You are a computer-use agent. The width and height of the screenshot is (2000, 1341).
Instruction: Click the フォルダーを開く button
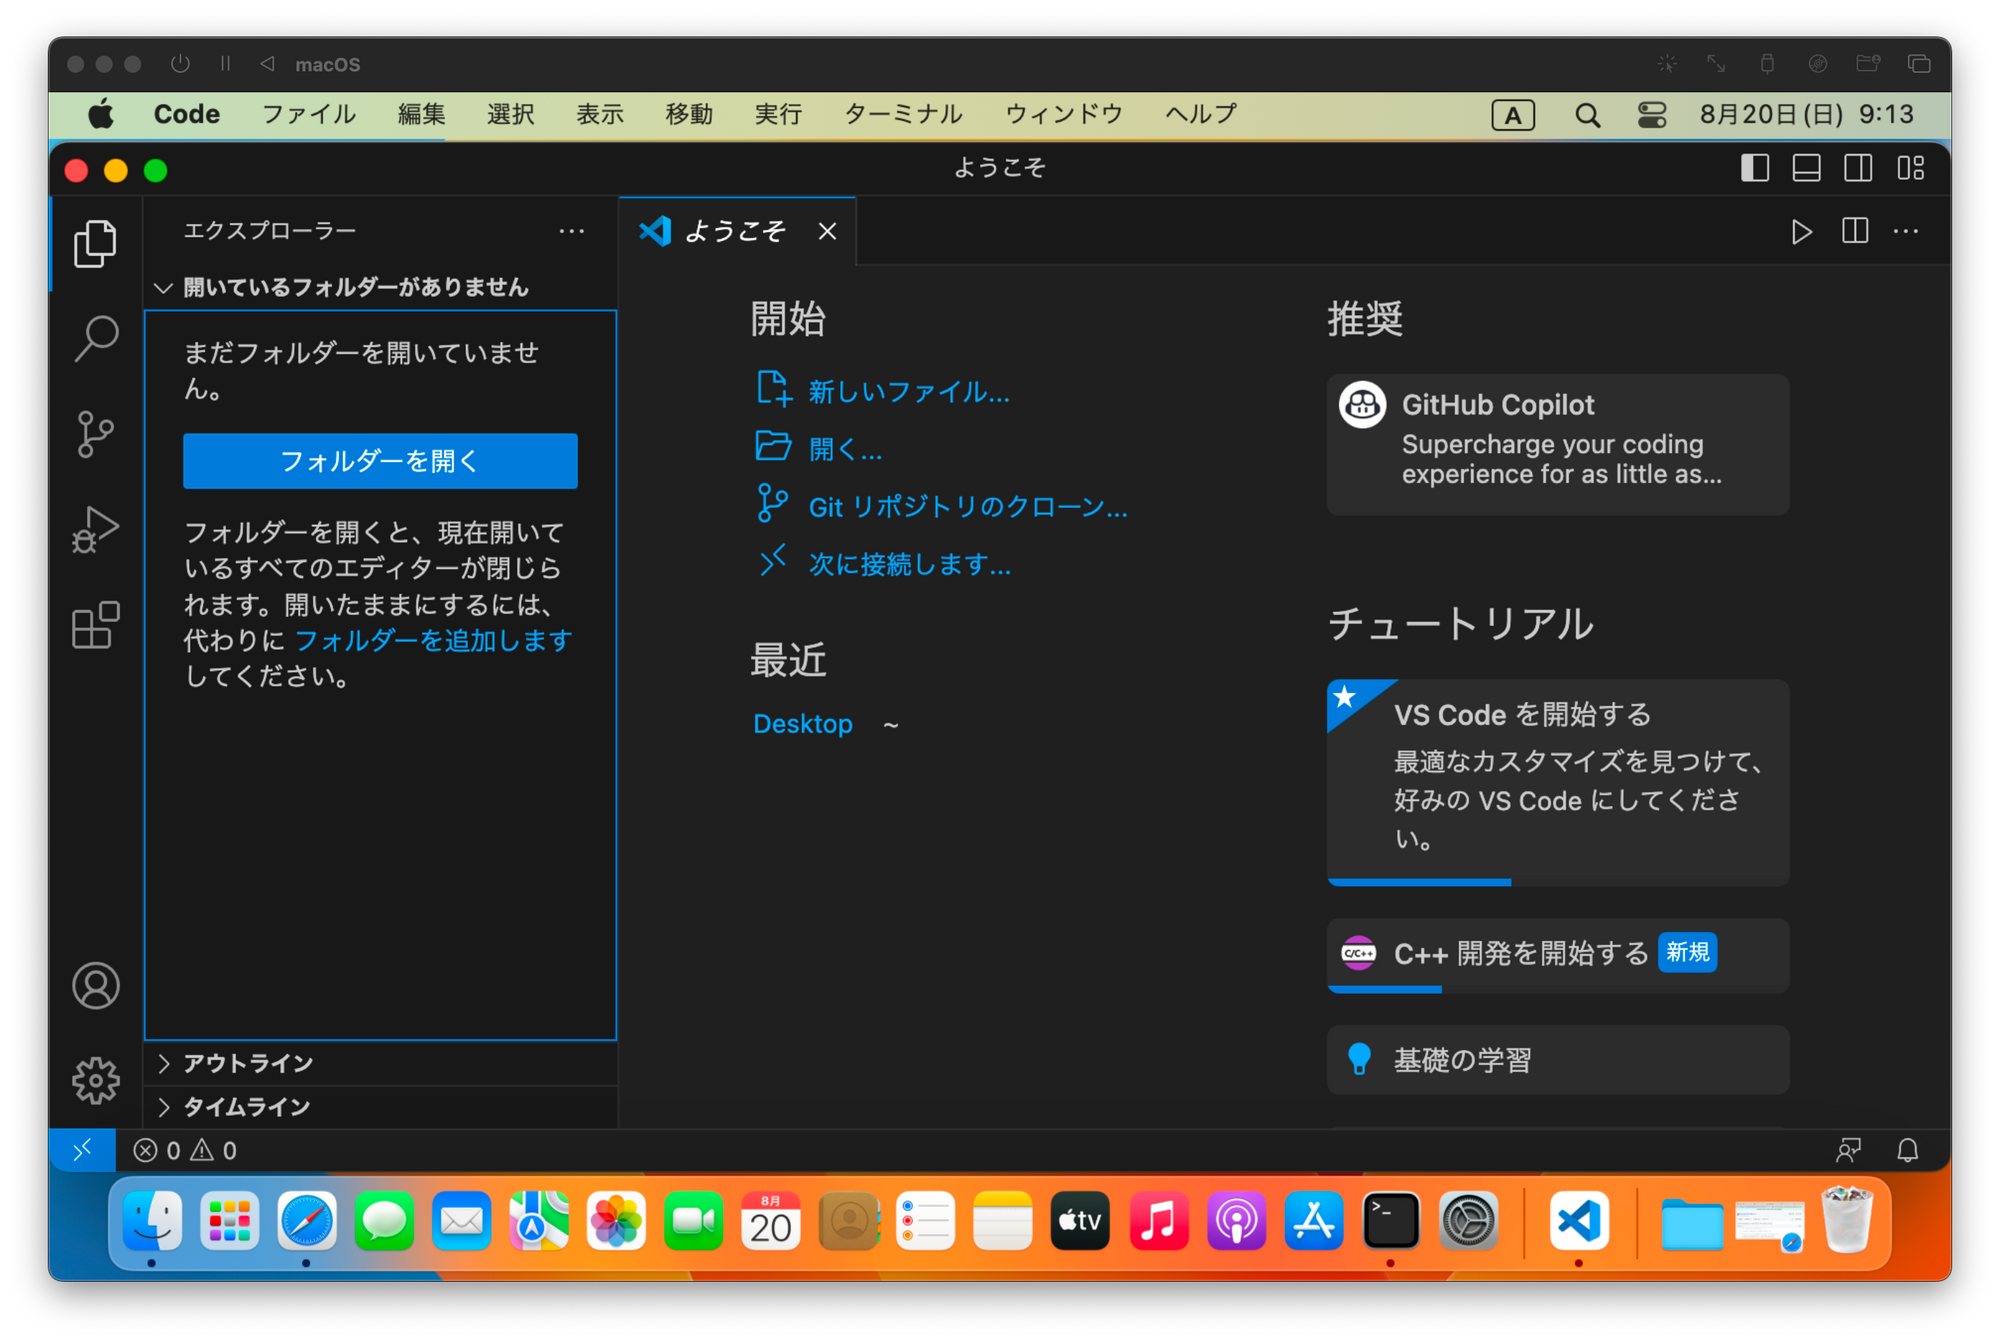pyautogui.click(x=380, y=461)
